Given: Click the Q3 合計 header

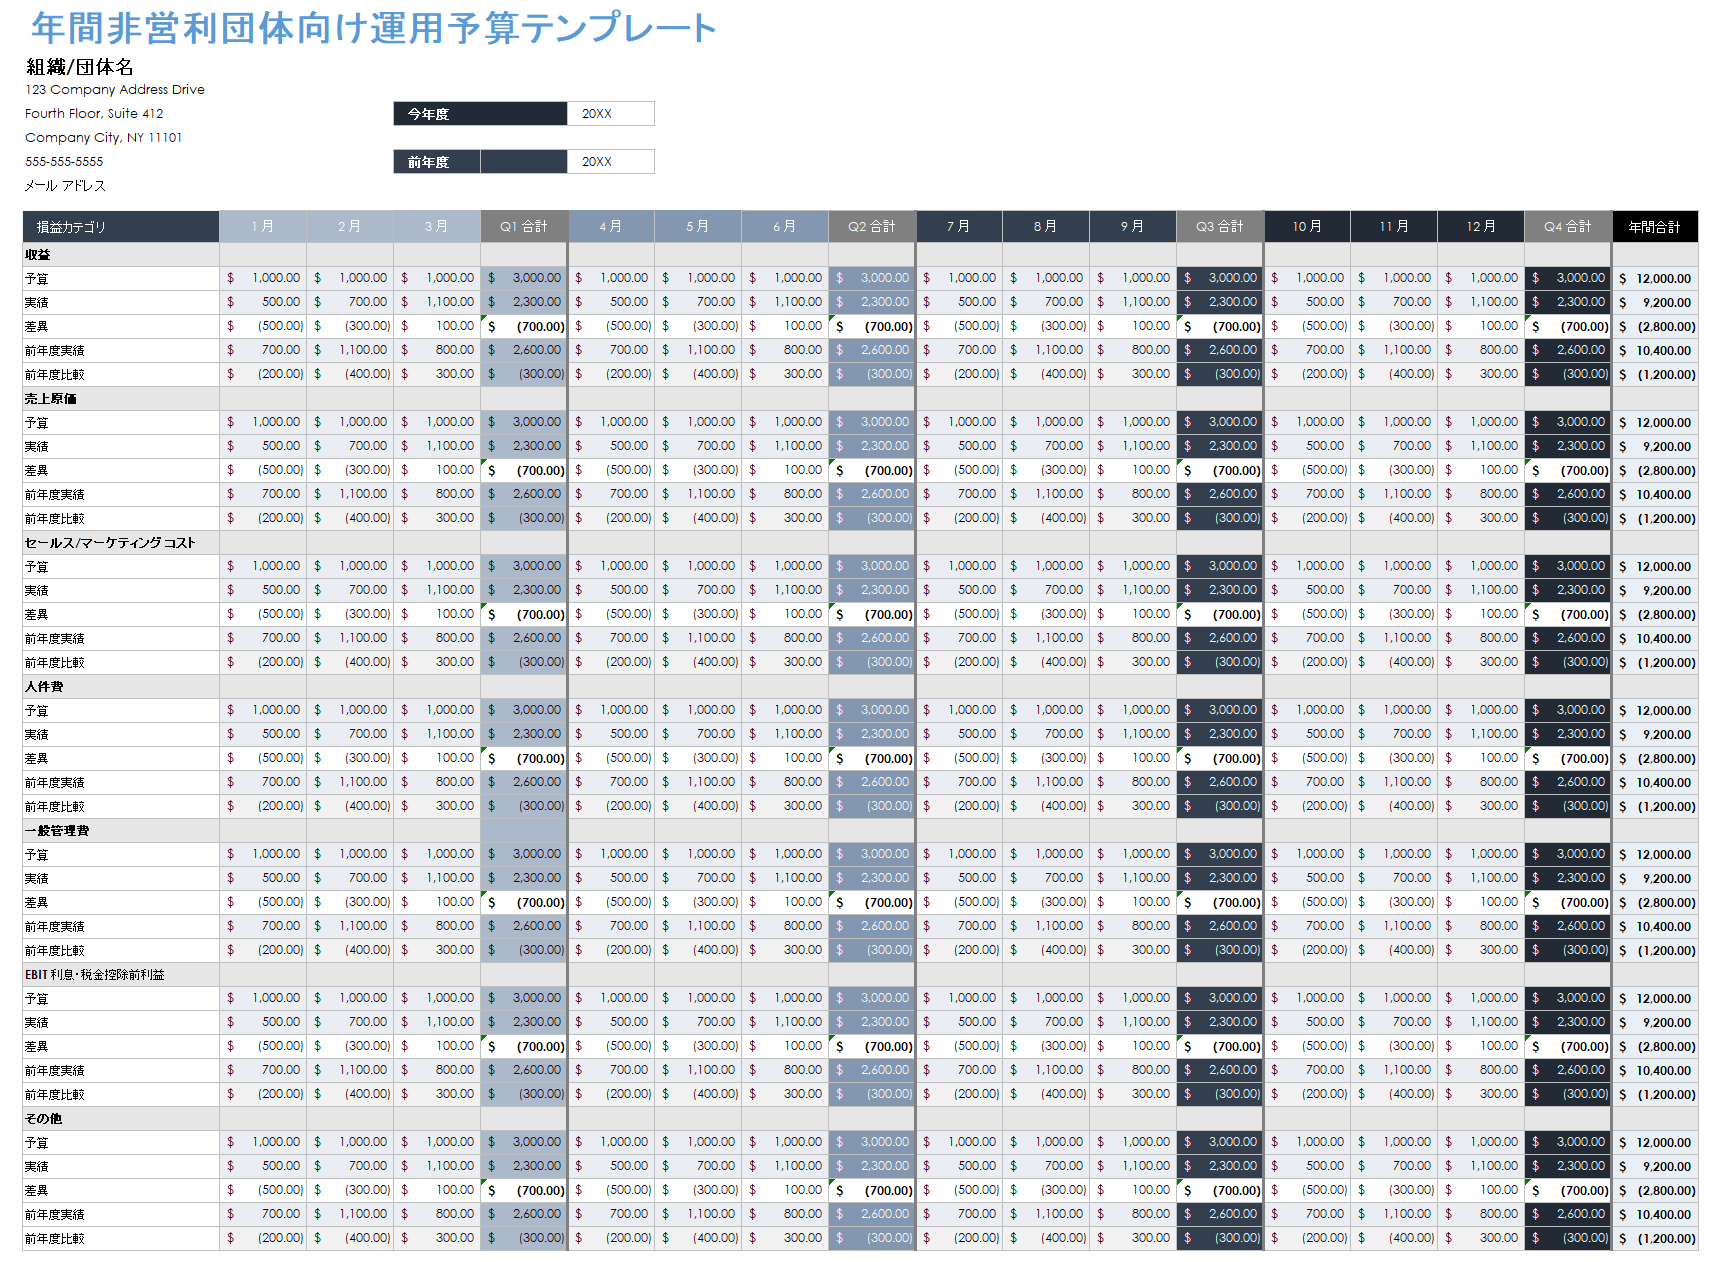Looking at the screenshot, I should [x=1220, y=227].
